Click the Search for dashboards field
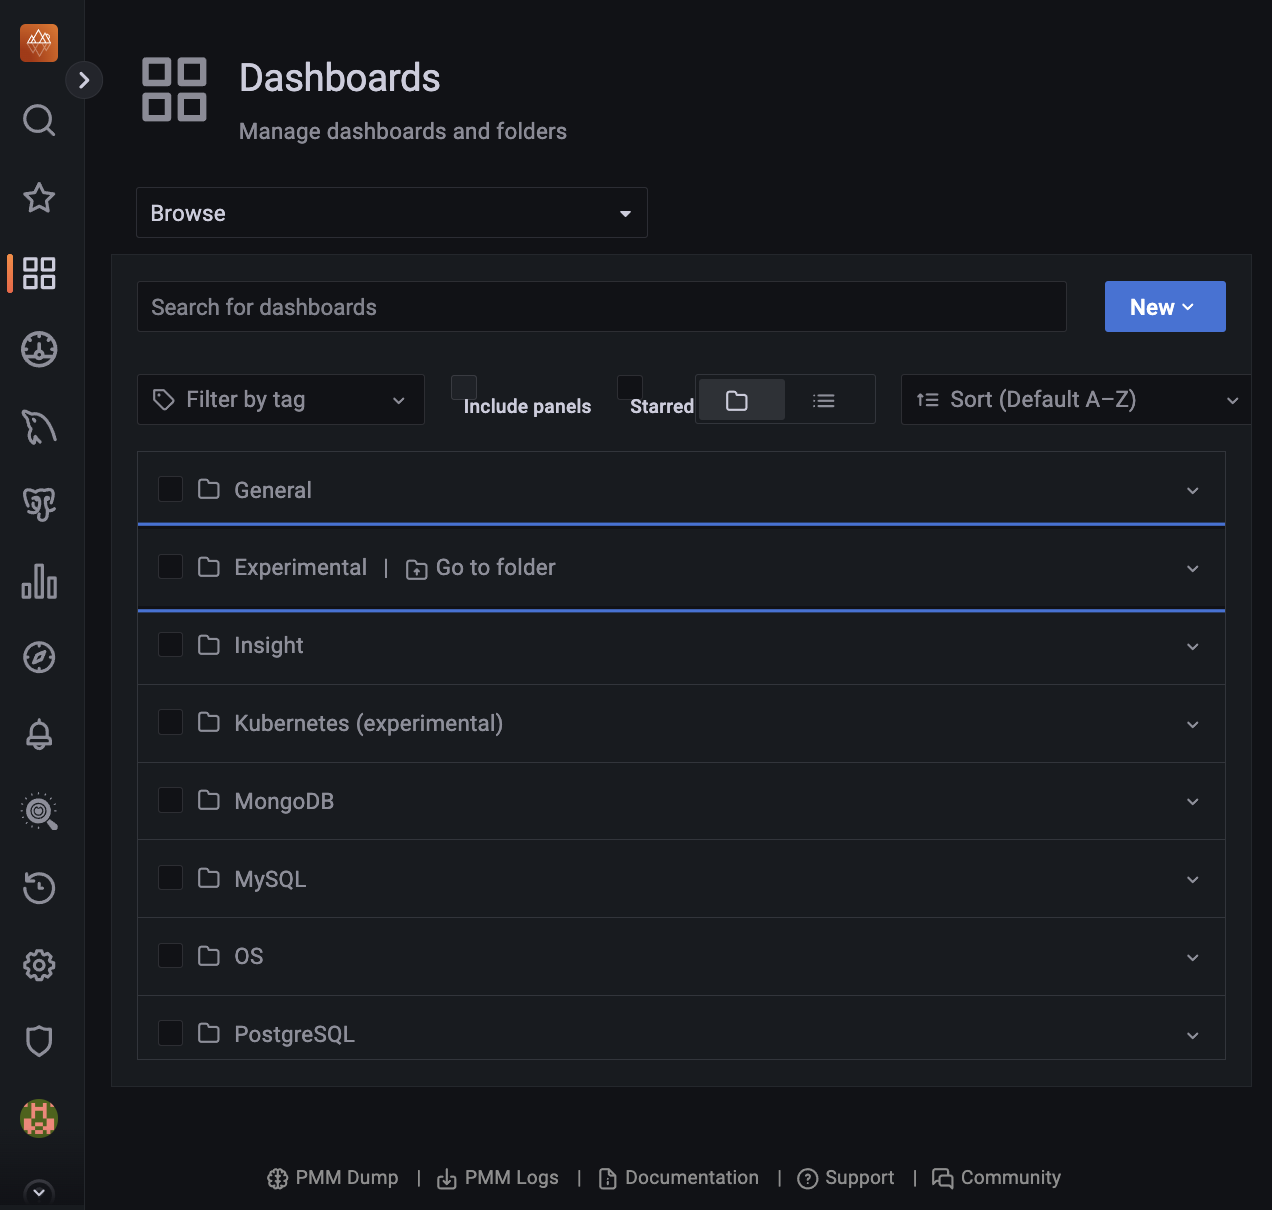This screenshot has width=1272, height=1210. 601,307
